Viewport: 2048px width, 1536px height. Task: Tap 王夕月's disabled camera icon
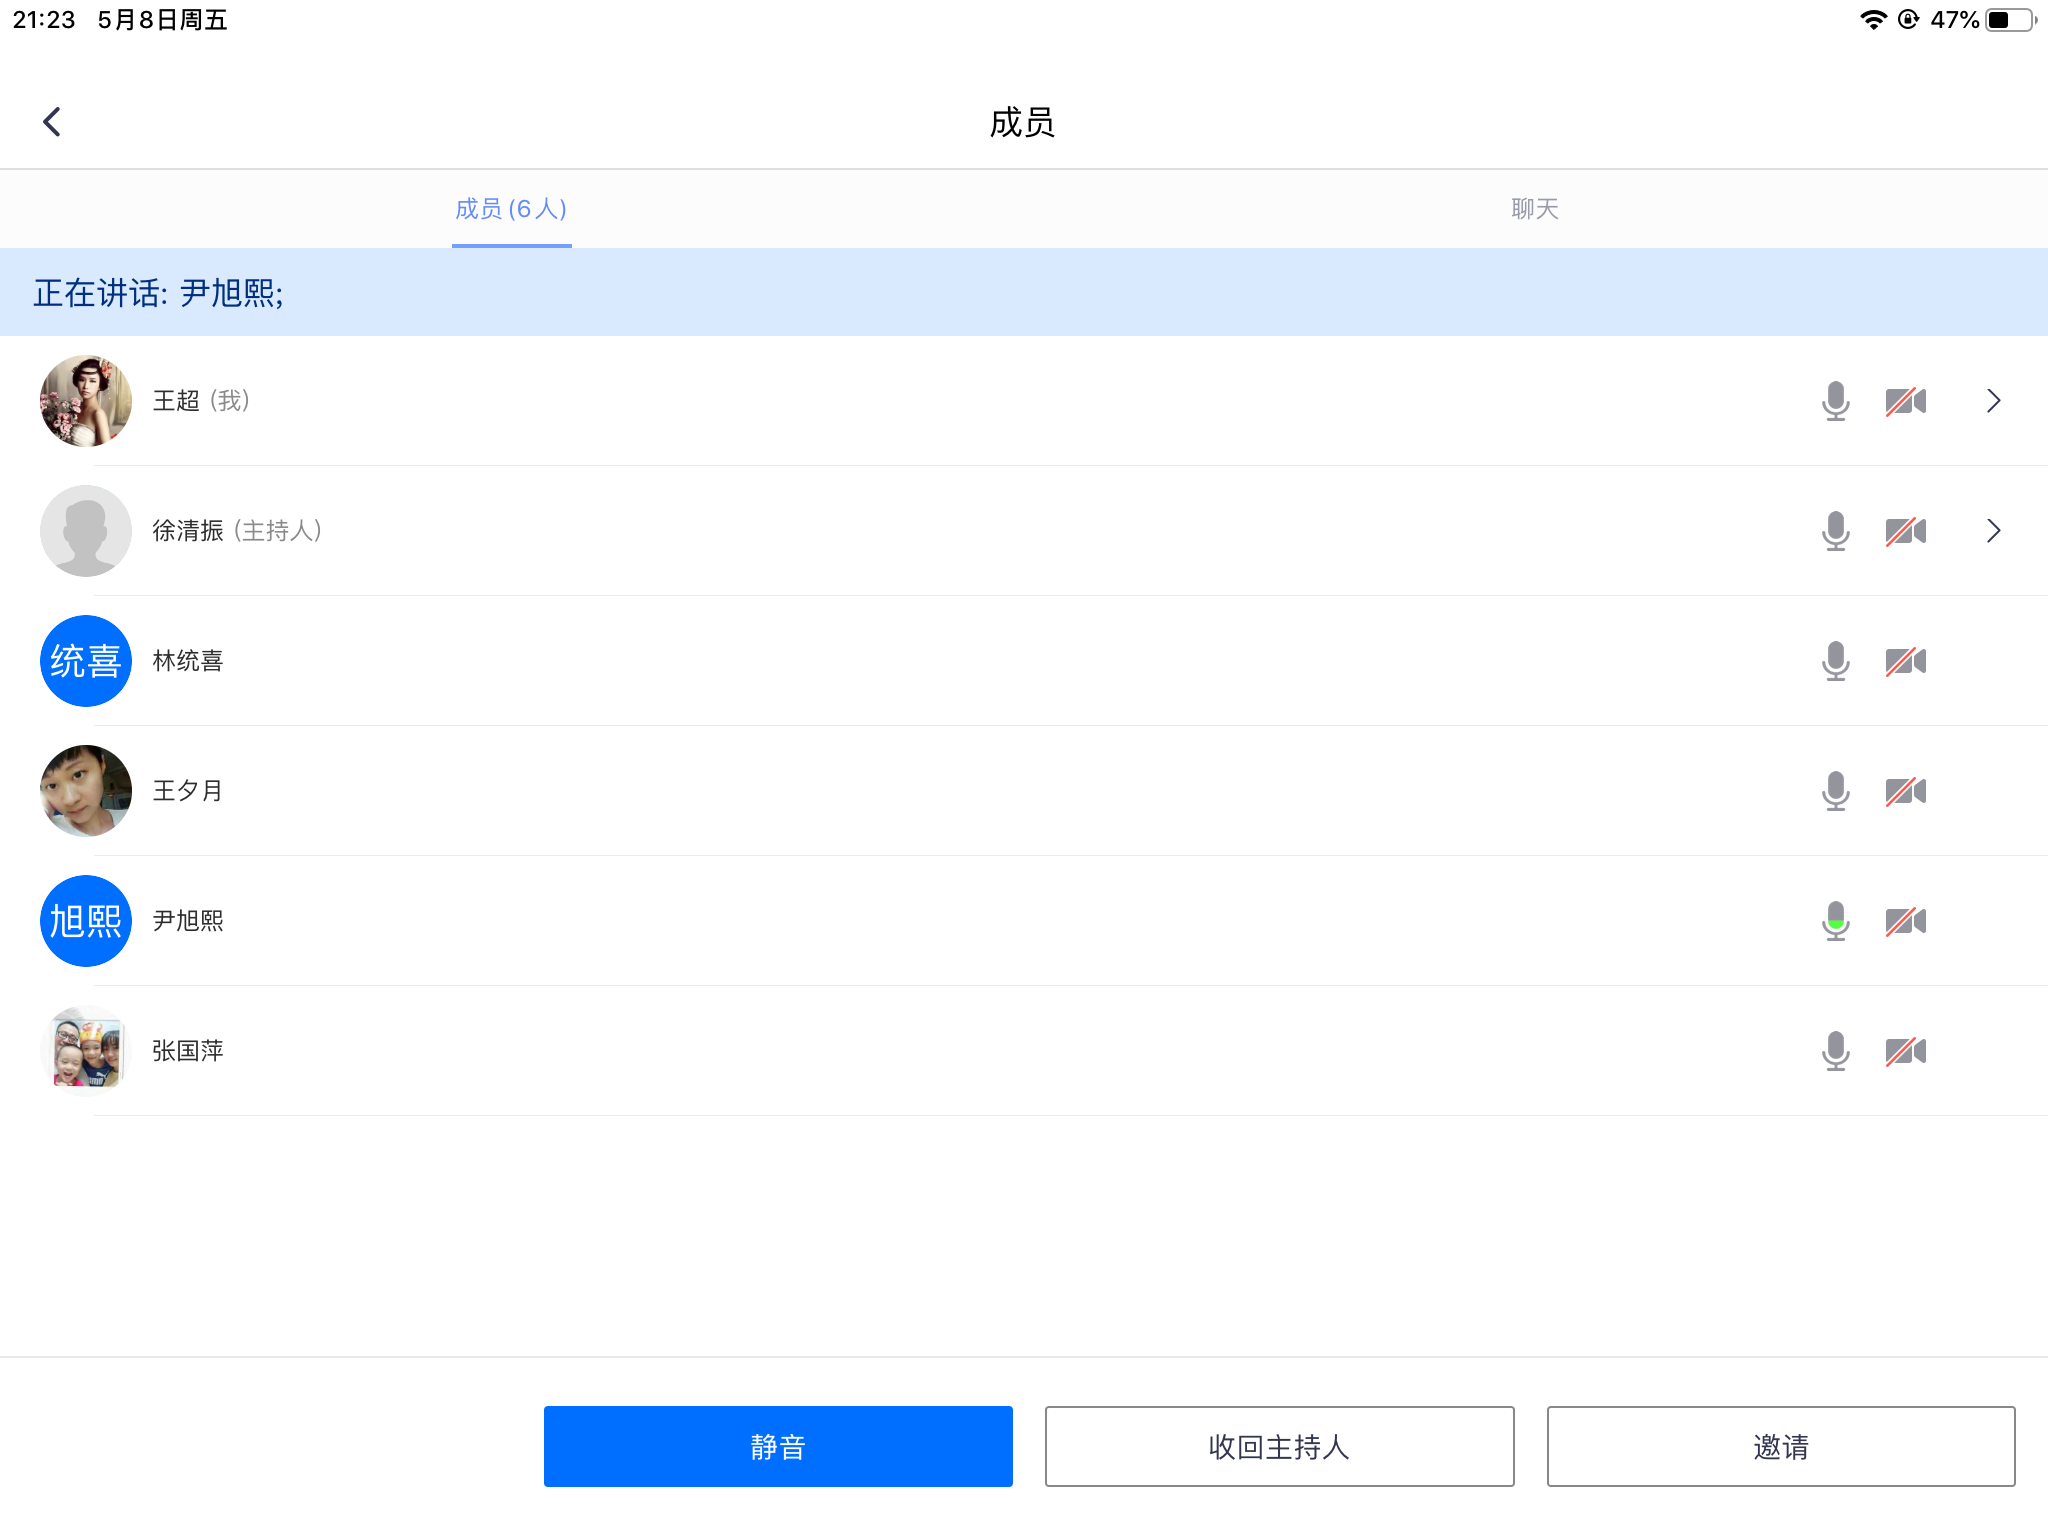pos(1905,791)
